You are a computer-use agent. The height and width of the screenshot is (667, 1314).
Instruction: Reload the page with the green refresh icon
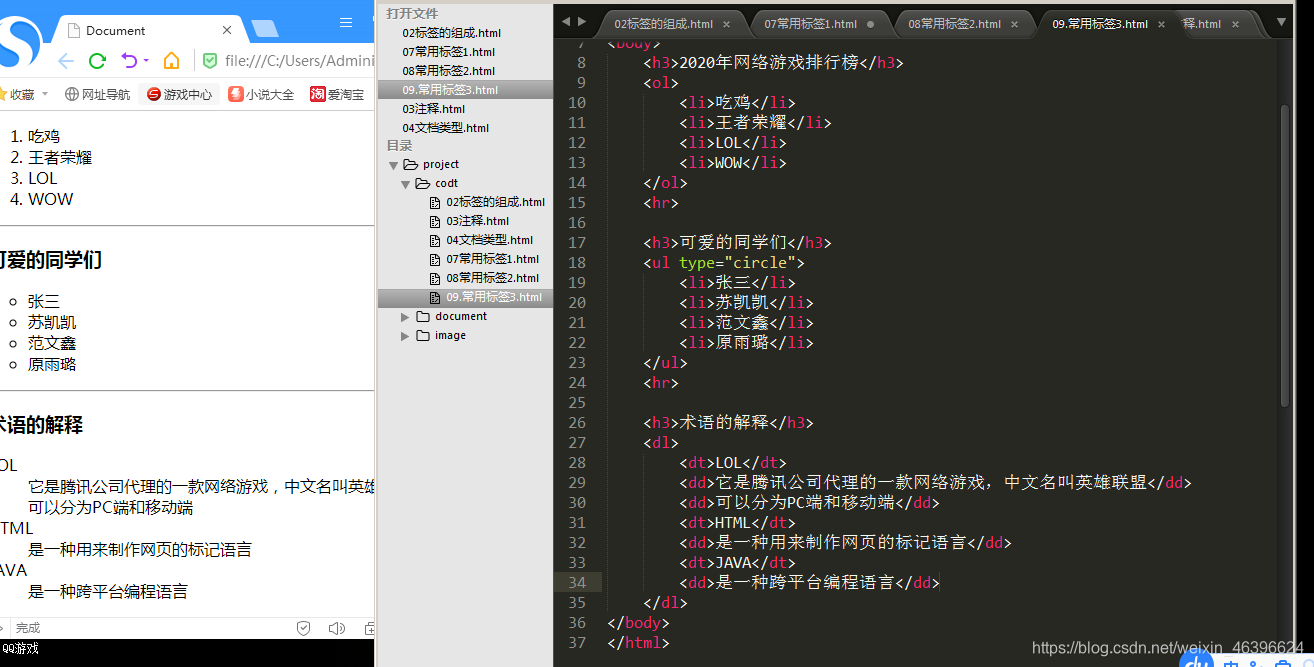pos(97,61)
